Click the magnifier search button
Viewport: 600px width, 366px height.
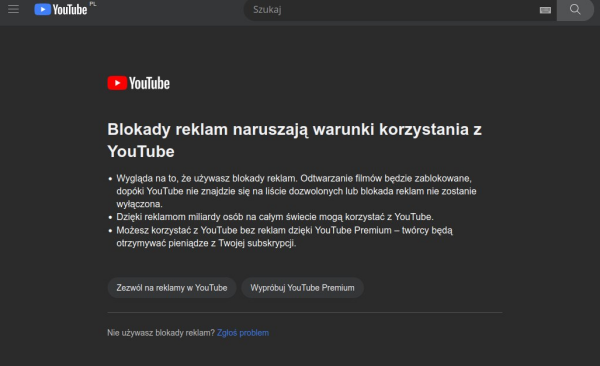click(575, 10)
